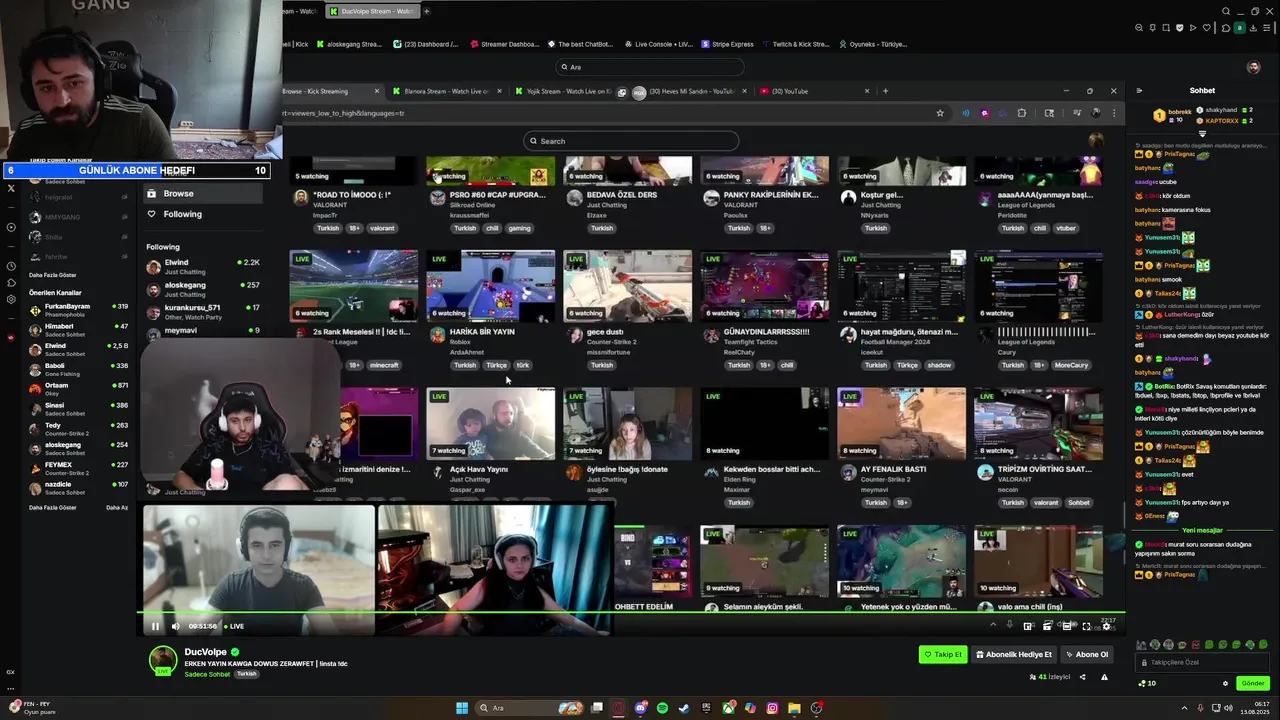Open a new outer browser tab
This screenshot has height=720, width=1280.
click(x=426, y=11)
